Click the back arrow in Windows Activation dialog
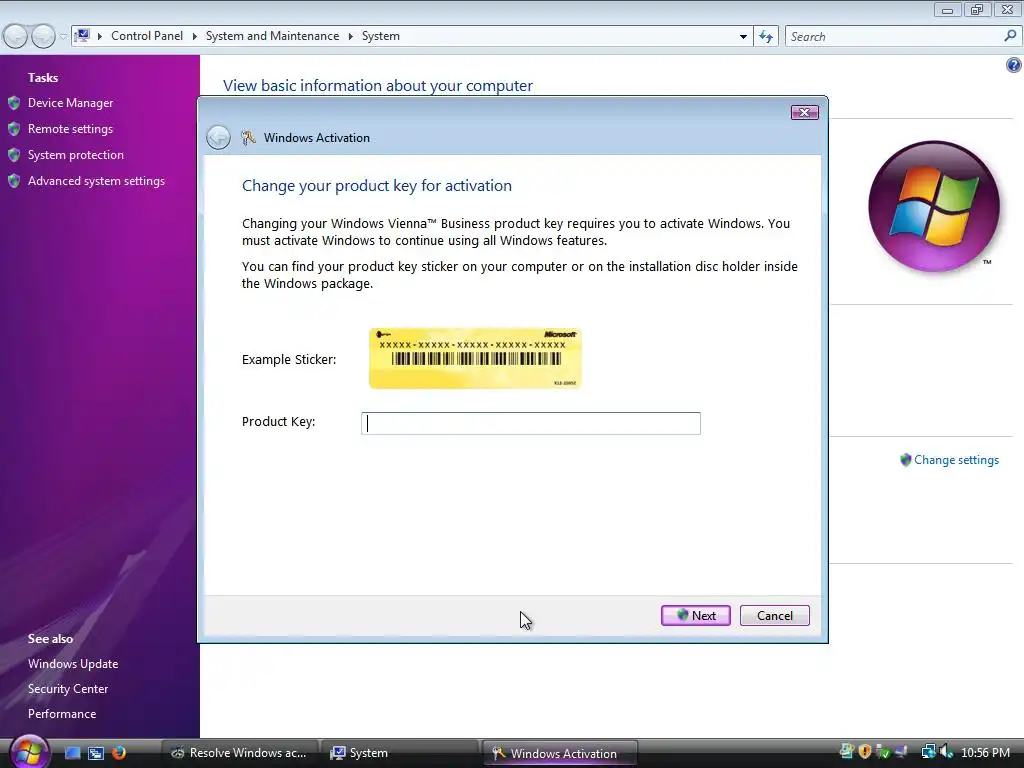1024x768 pixels. 218,137
